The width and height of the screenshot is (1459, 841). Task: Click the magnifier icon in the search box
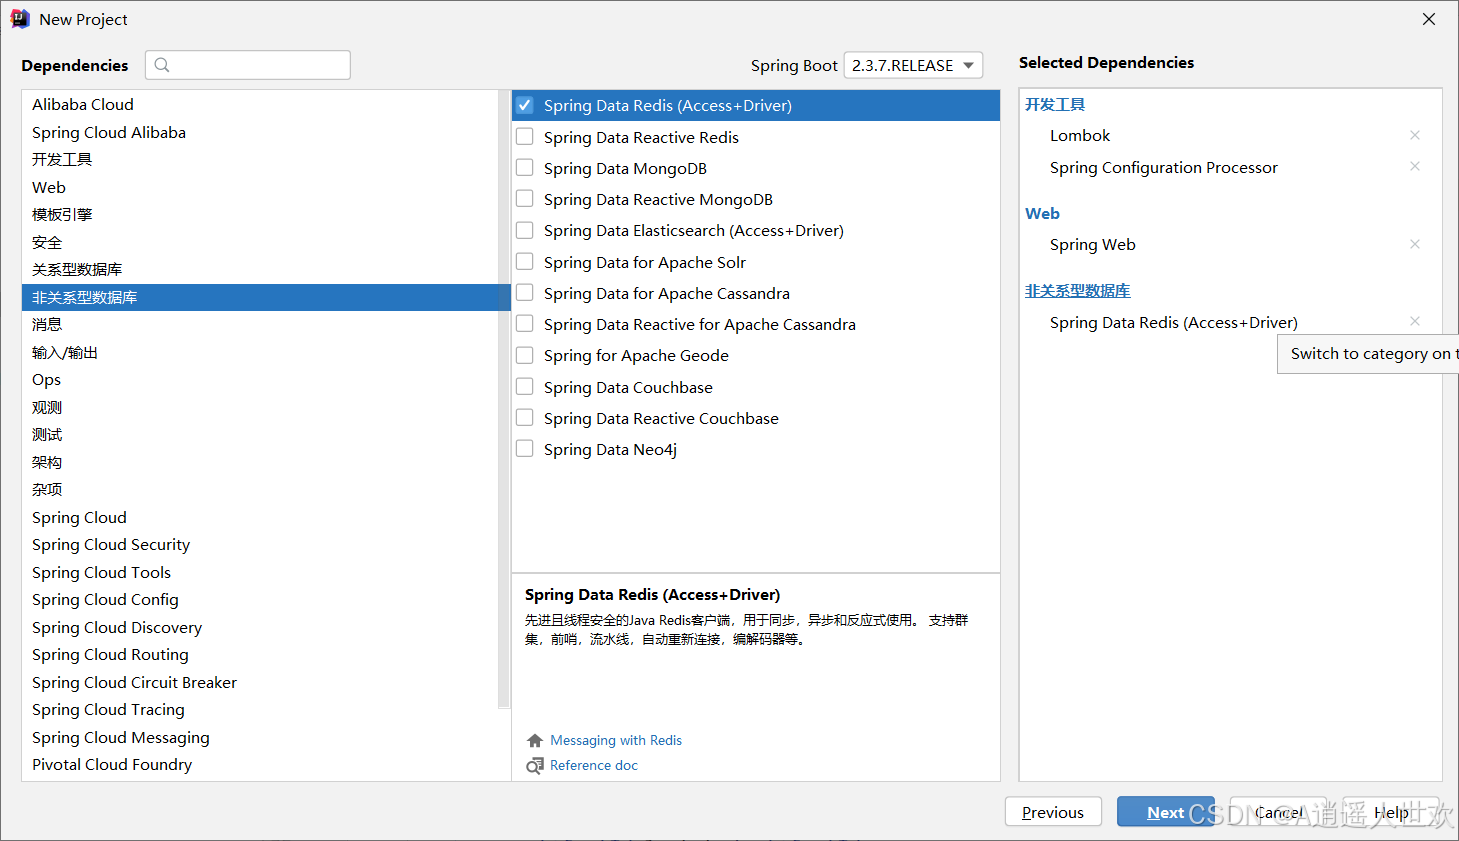pyautogui.click(x=162, y=64)
